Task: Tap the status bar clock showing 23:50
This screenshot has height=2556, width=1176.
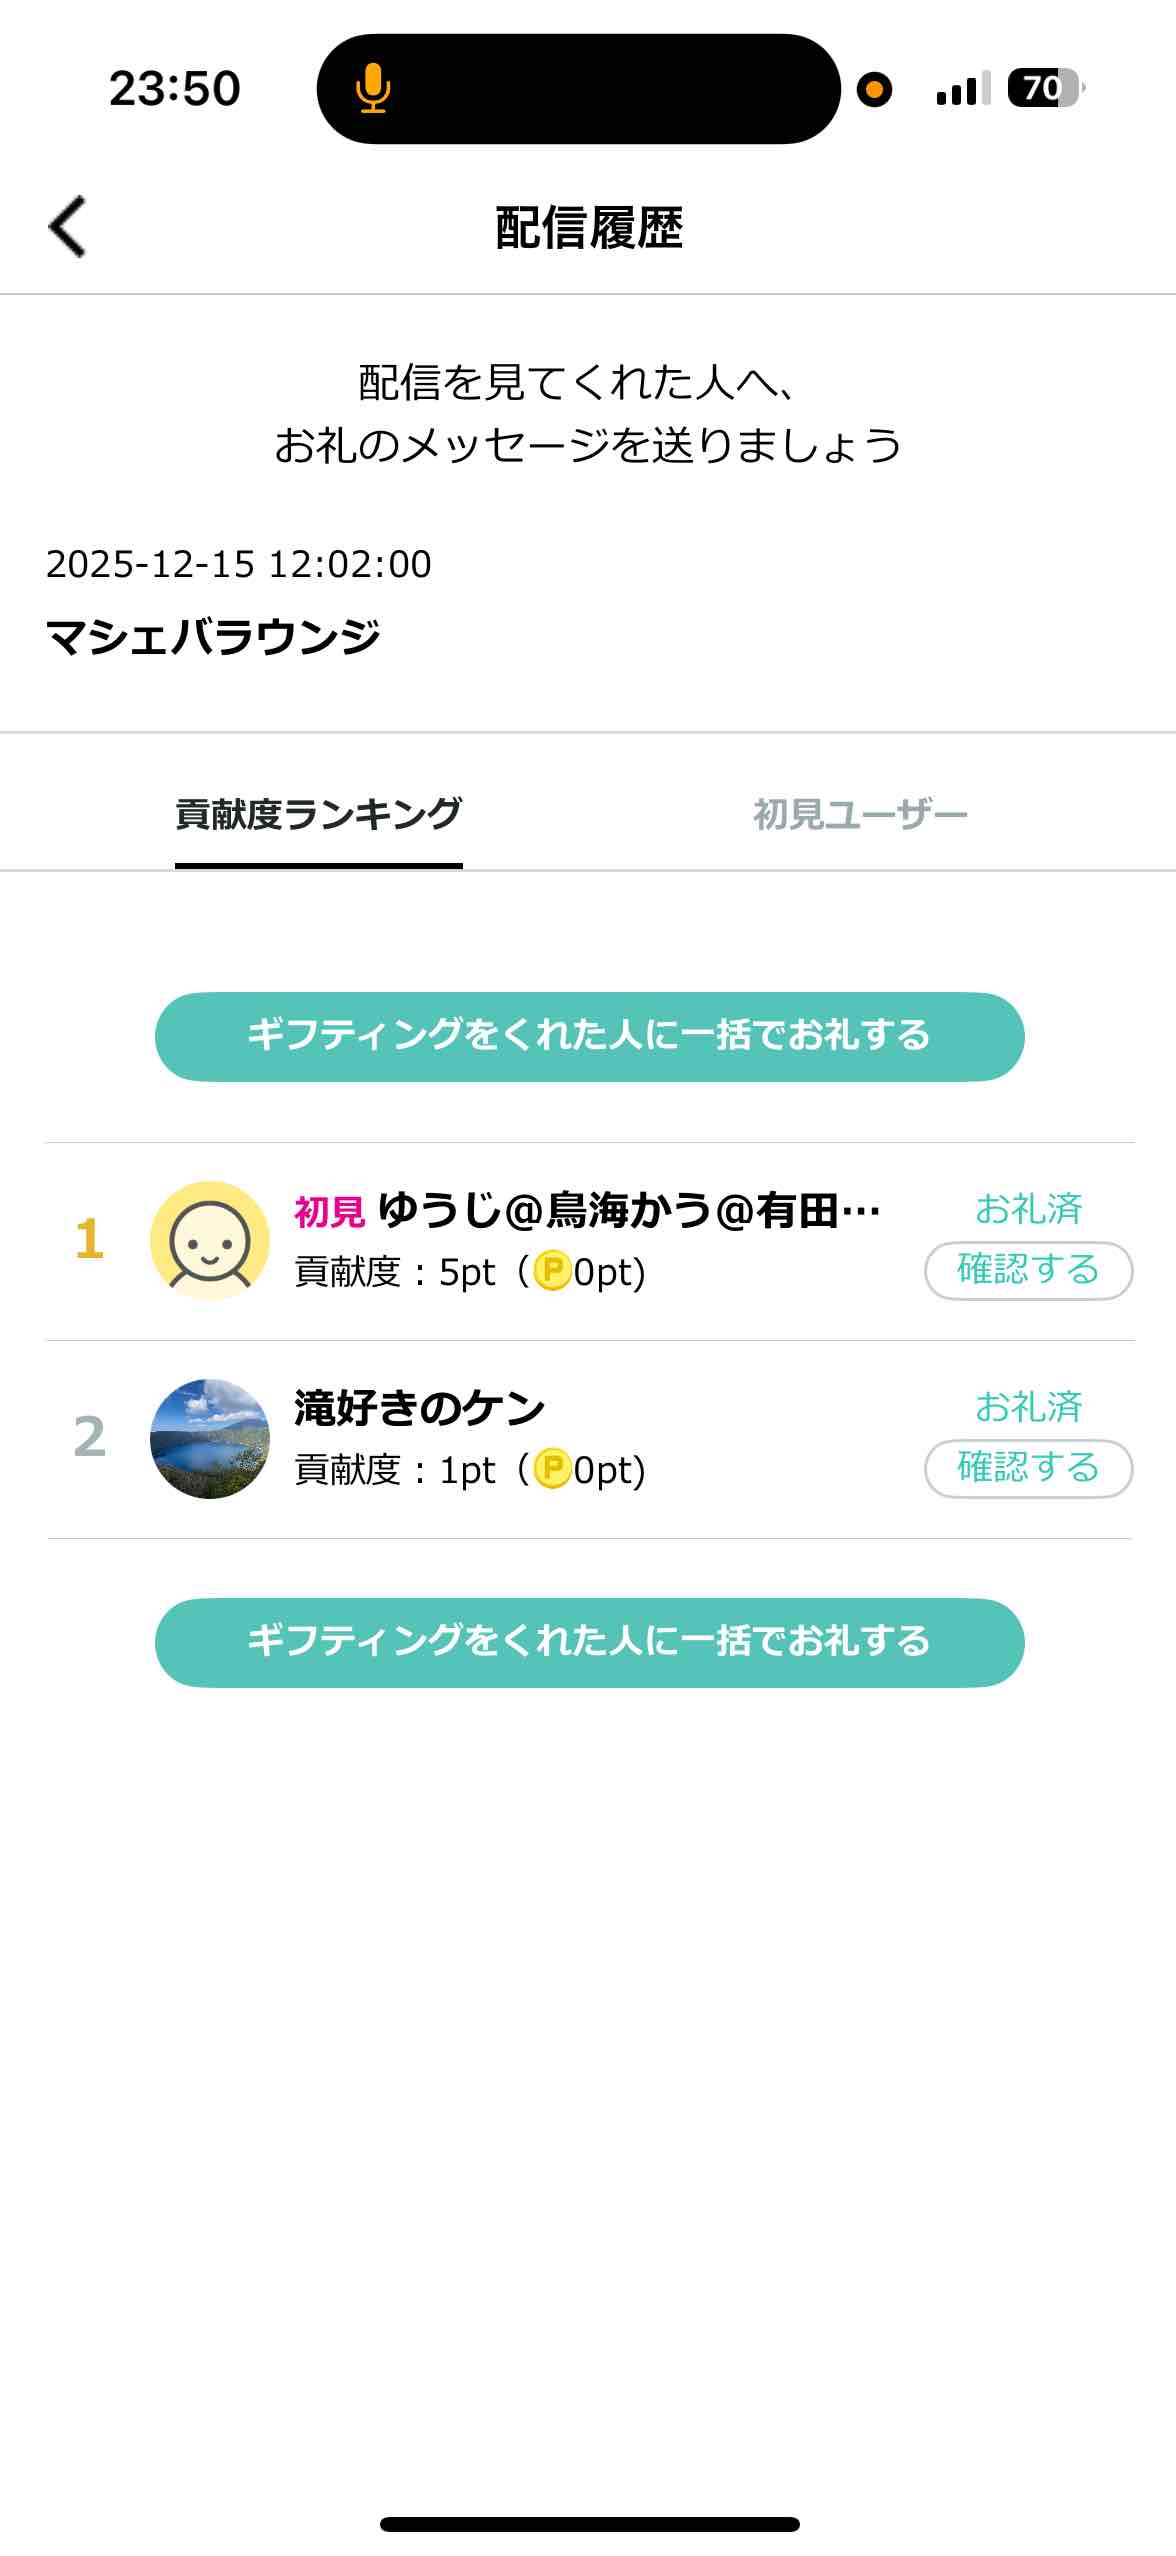Action: (175, 88)
